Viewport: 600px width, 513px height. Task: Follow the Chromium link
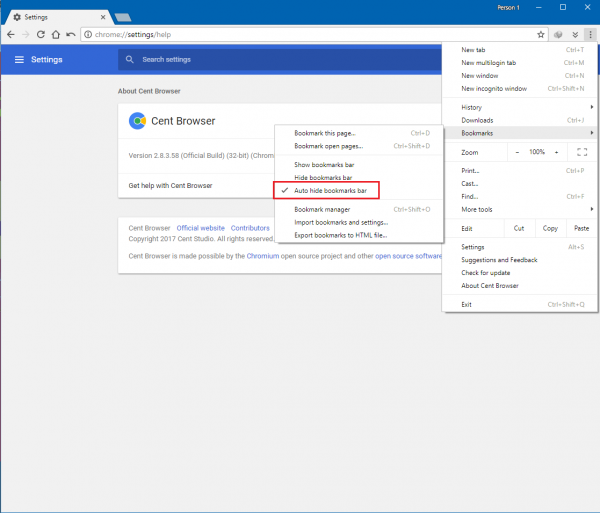tap(263, 256)
